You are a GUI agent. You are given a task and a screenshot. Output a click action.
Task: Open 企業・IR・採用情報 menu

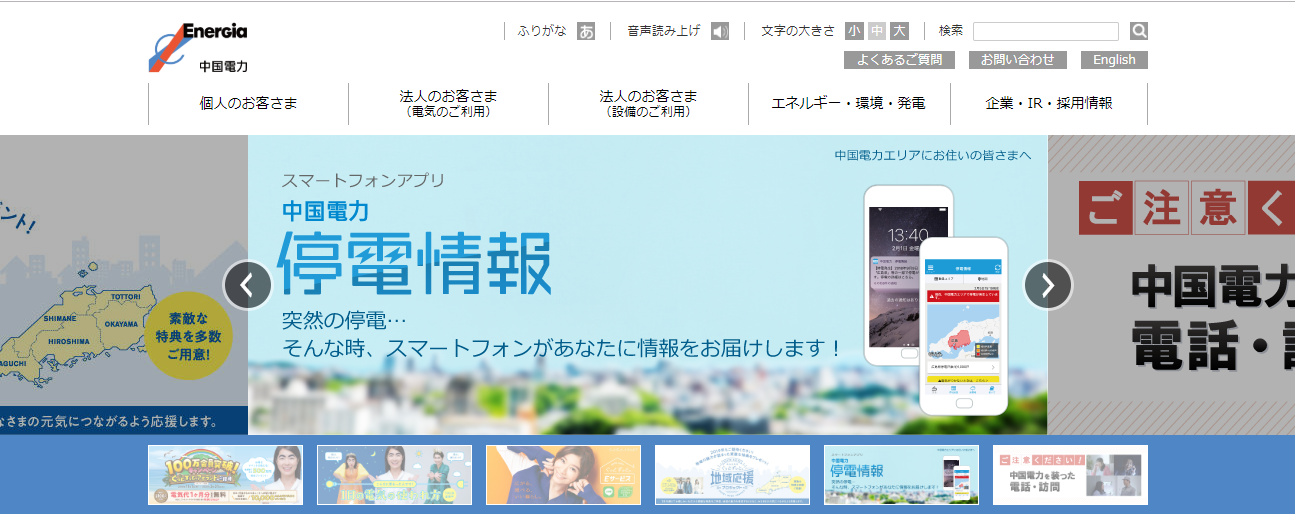coord(1049,103)
